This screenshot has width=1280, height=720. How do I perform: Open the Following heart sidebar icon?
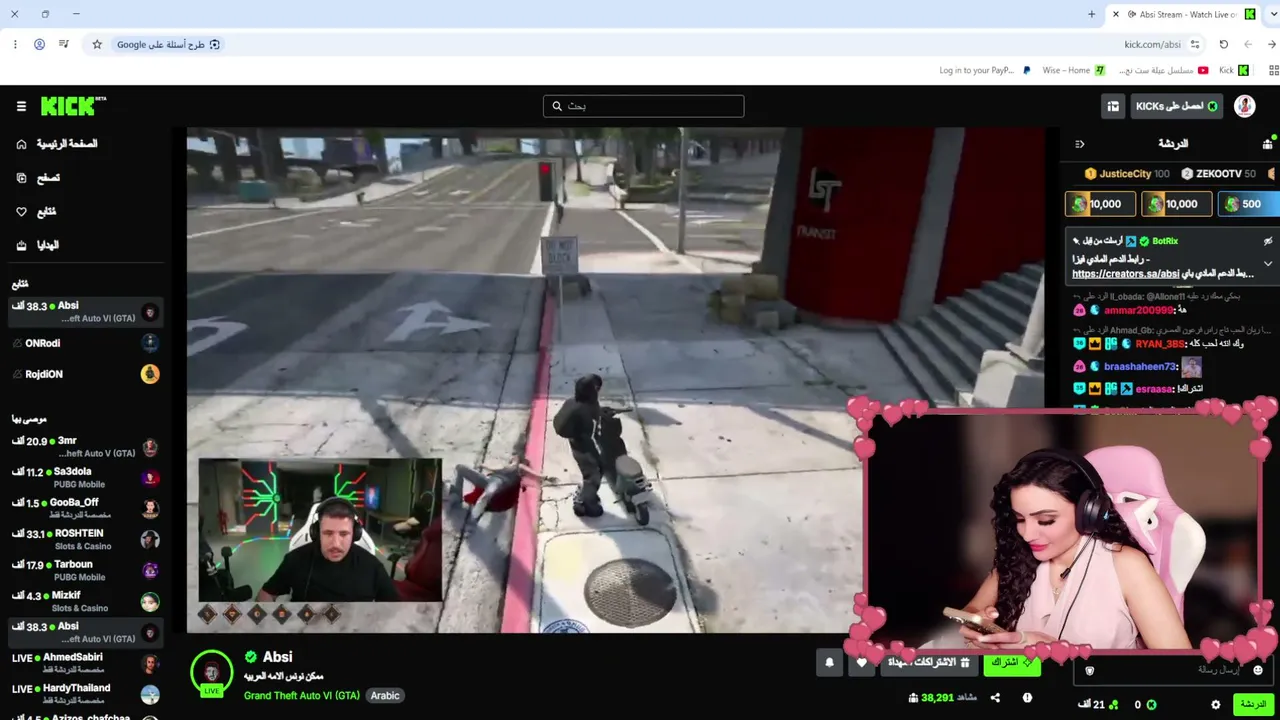21,212
